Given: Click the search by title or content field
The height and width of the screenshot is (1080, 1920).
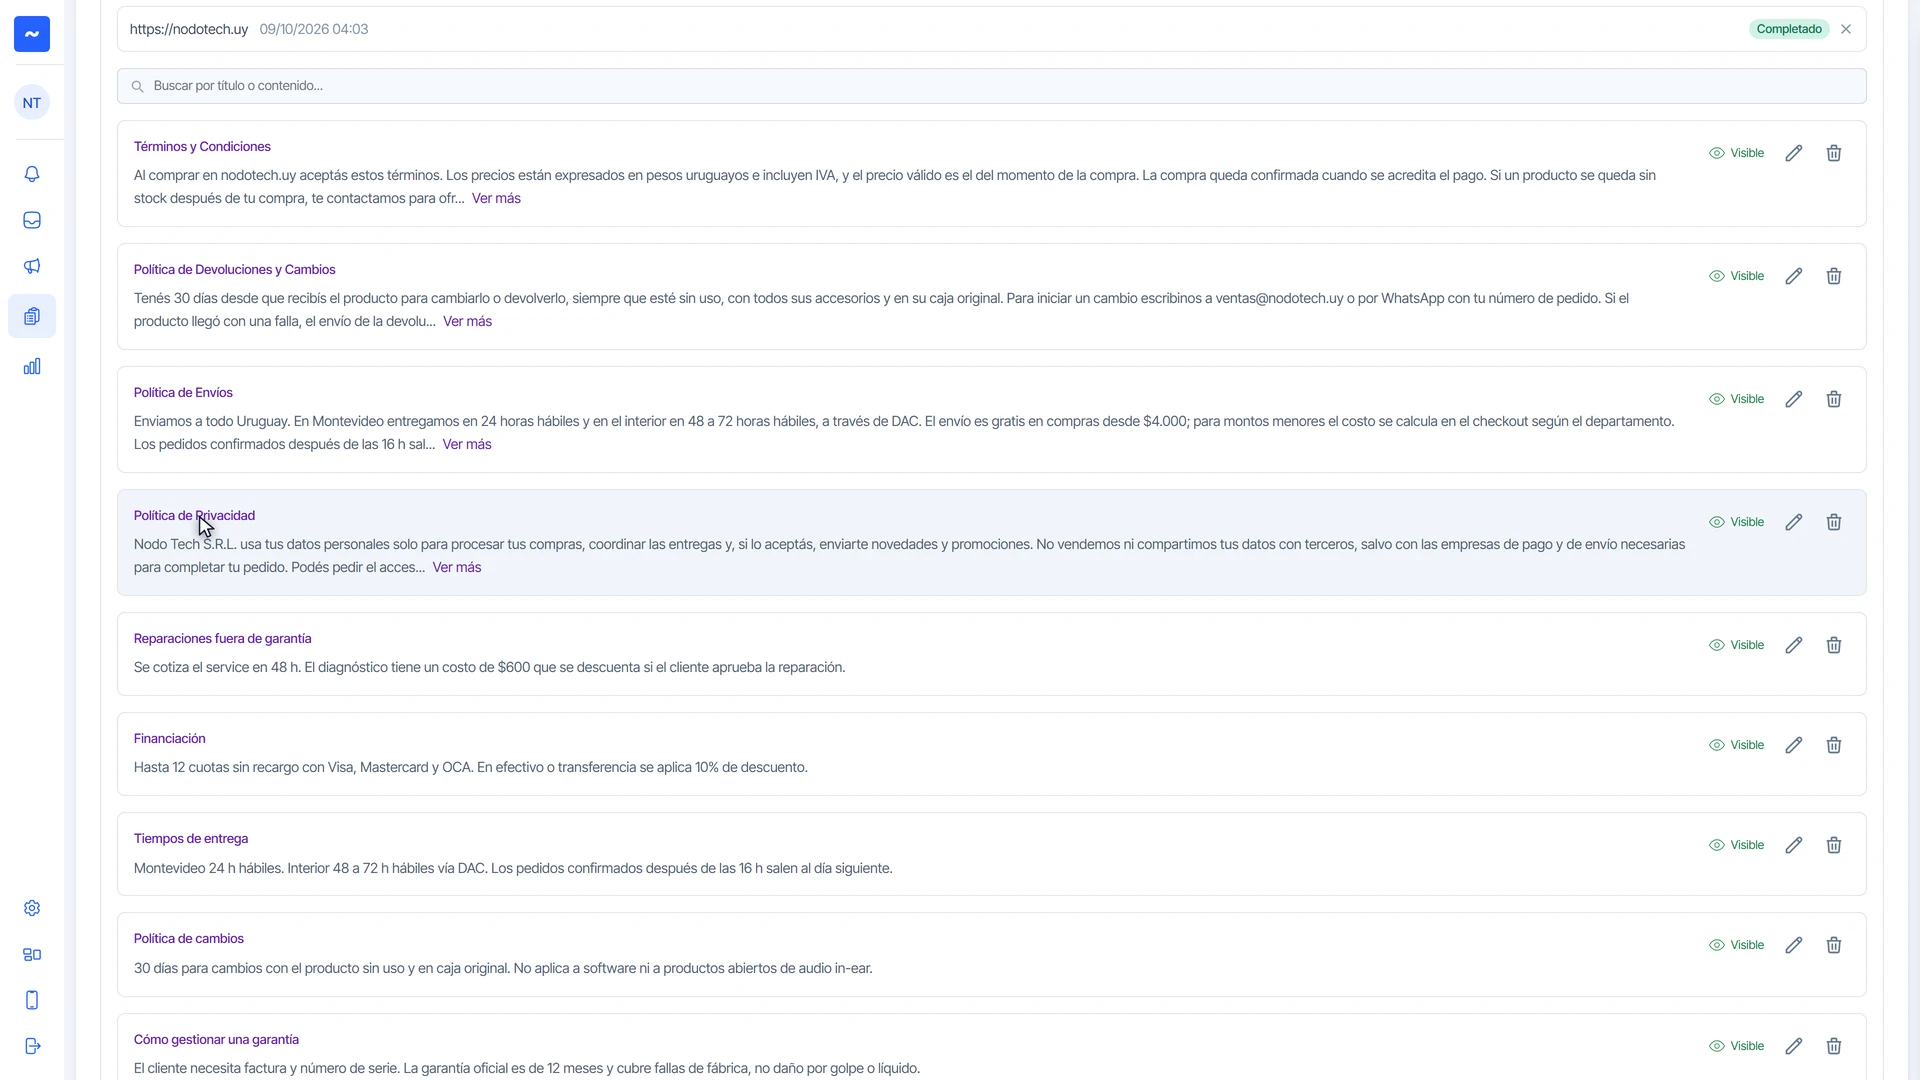Looking at the screenshot, I should click(x=991, y=86).
